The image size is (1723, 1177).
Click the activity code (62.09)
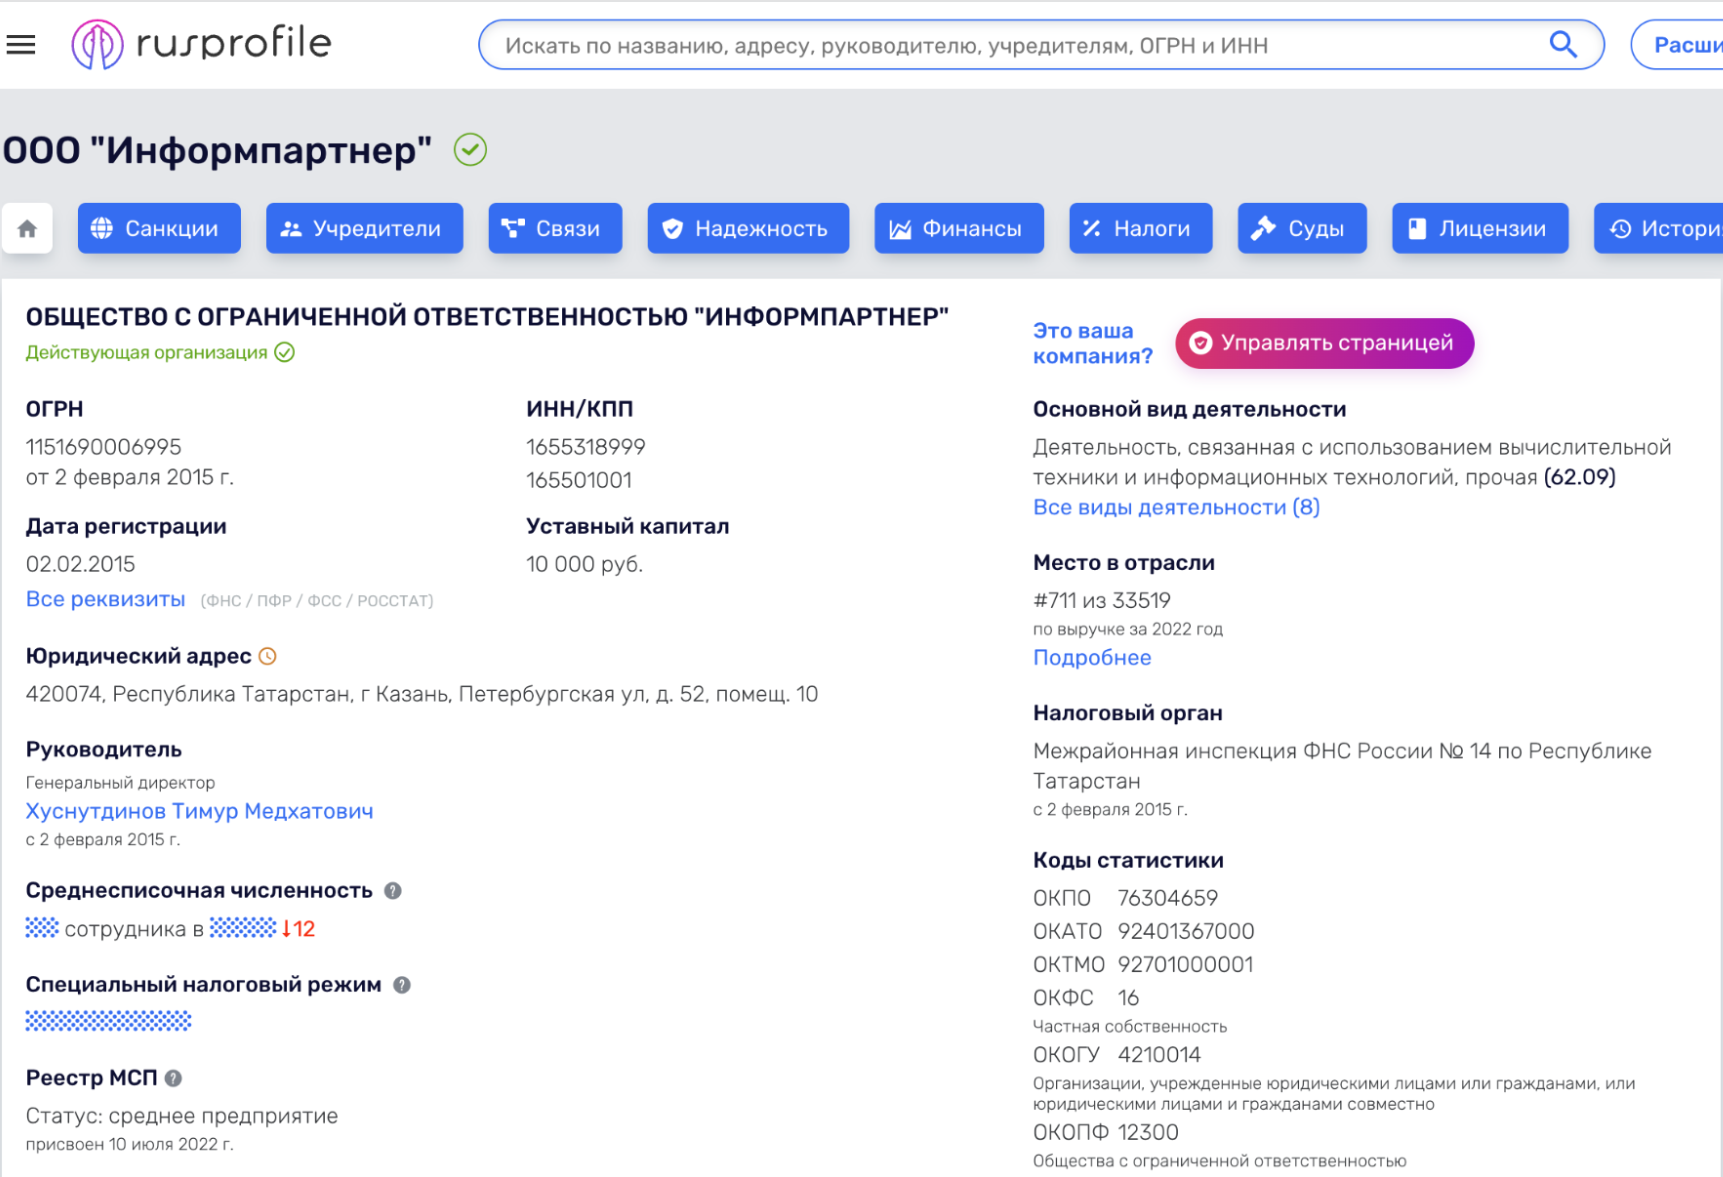1579,477
